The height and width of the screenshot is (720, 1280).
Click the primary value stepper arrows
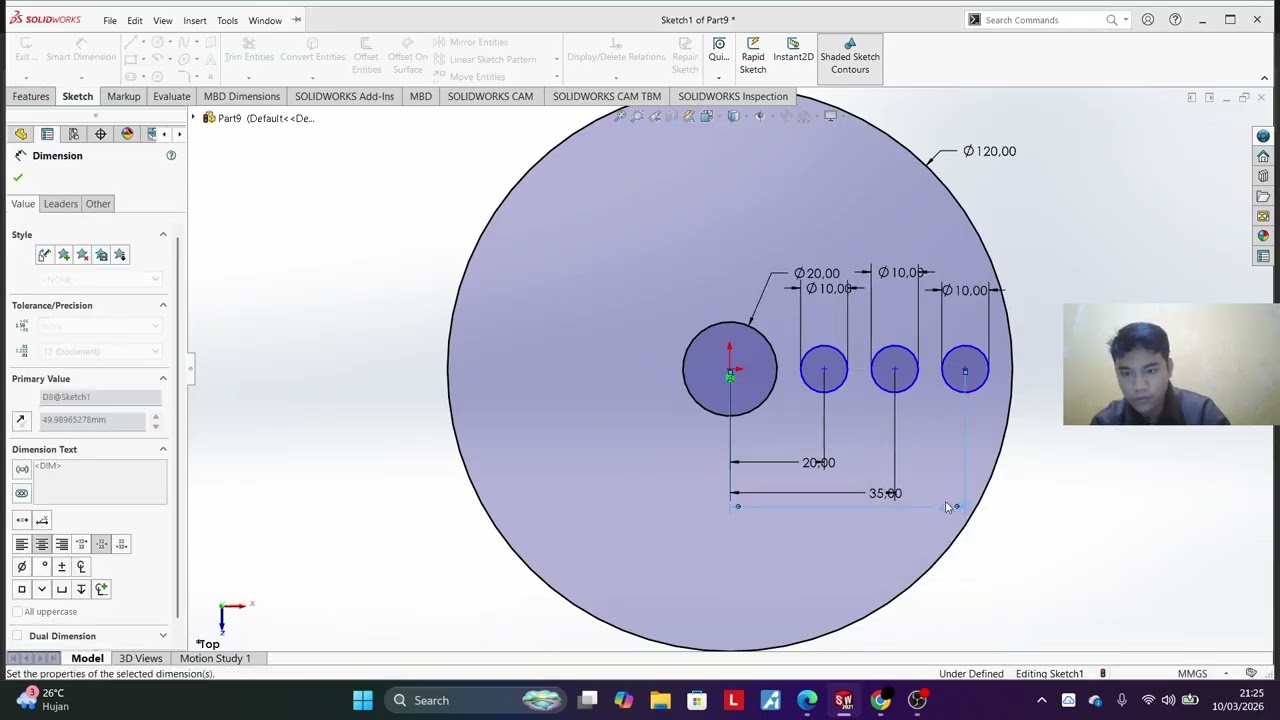click(155, 420)
